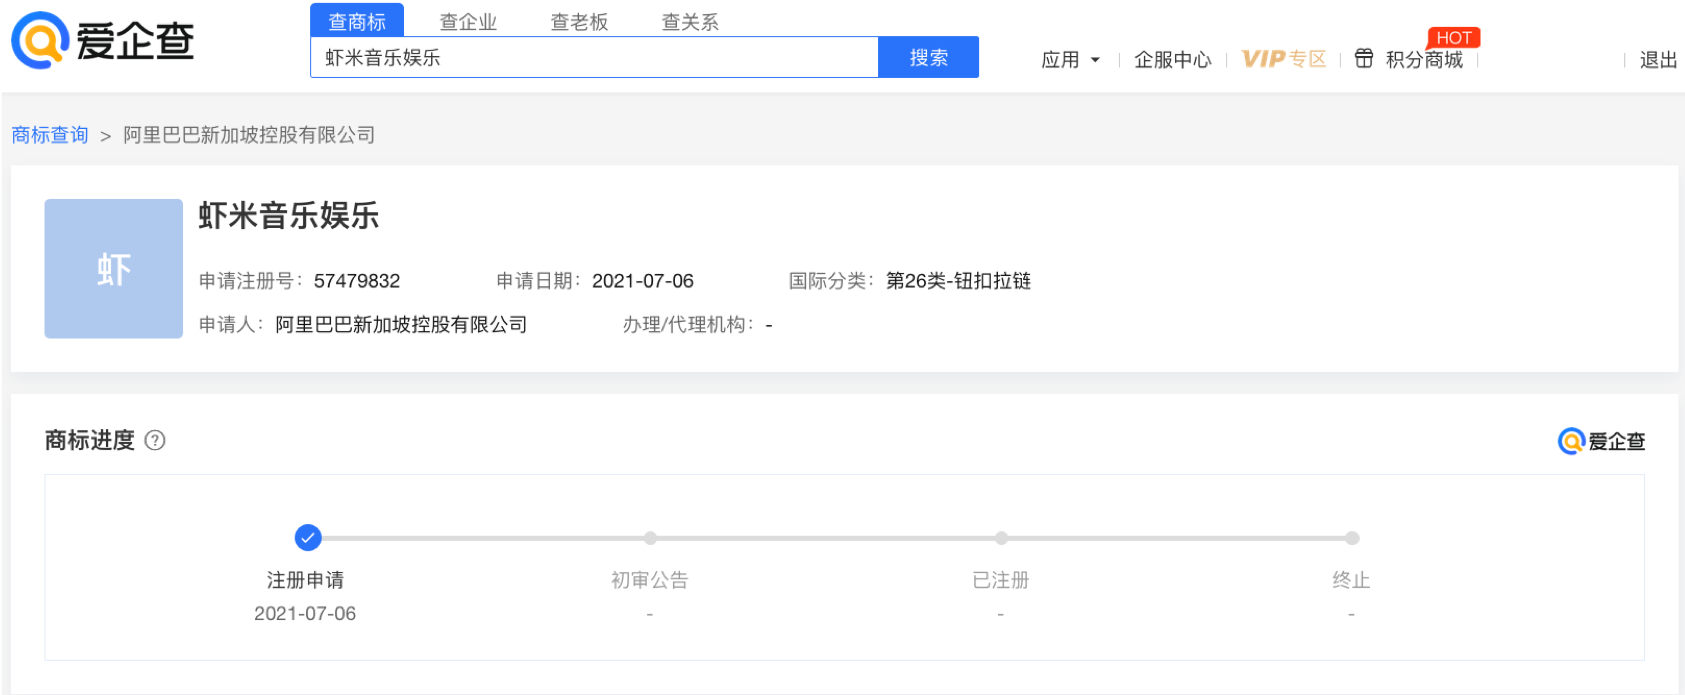Click the help question mark beside 商标进度
The image size is (1685, 695).
pyautogui.click(x=155, y=440)
